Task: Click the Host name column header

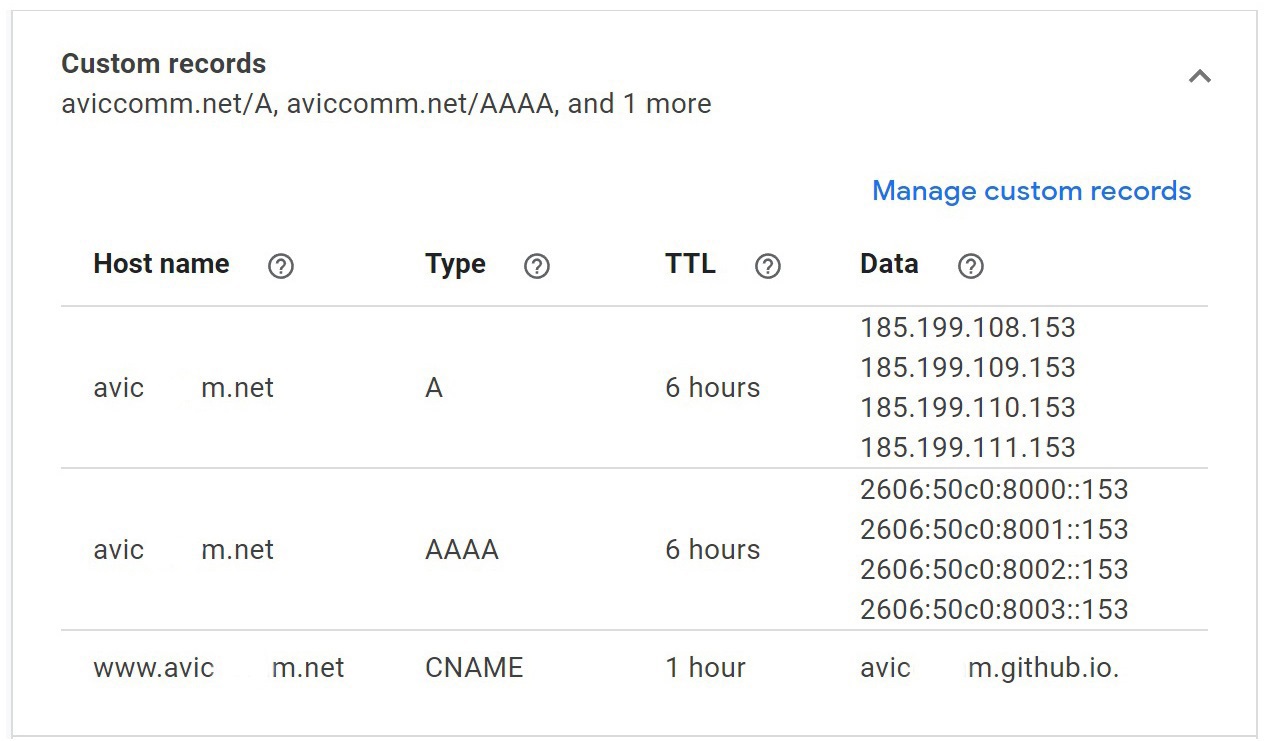Action: coord(161,264)
